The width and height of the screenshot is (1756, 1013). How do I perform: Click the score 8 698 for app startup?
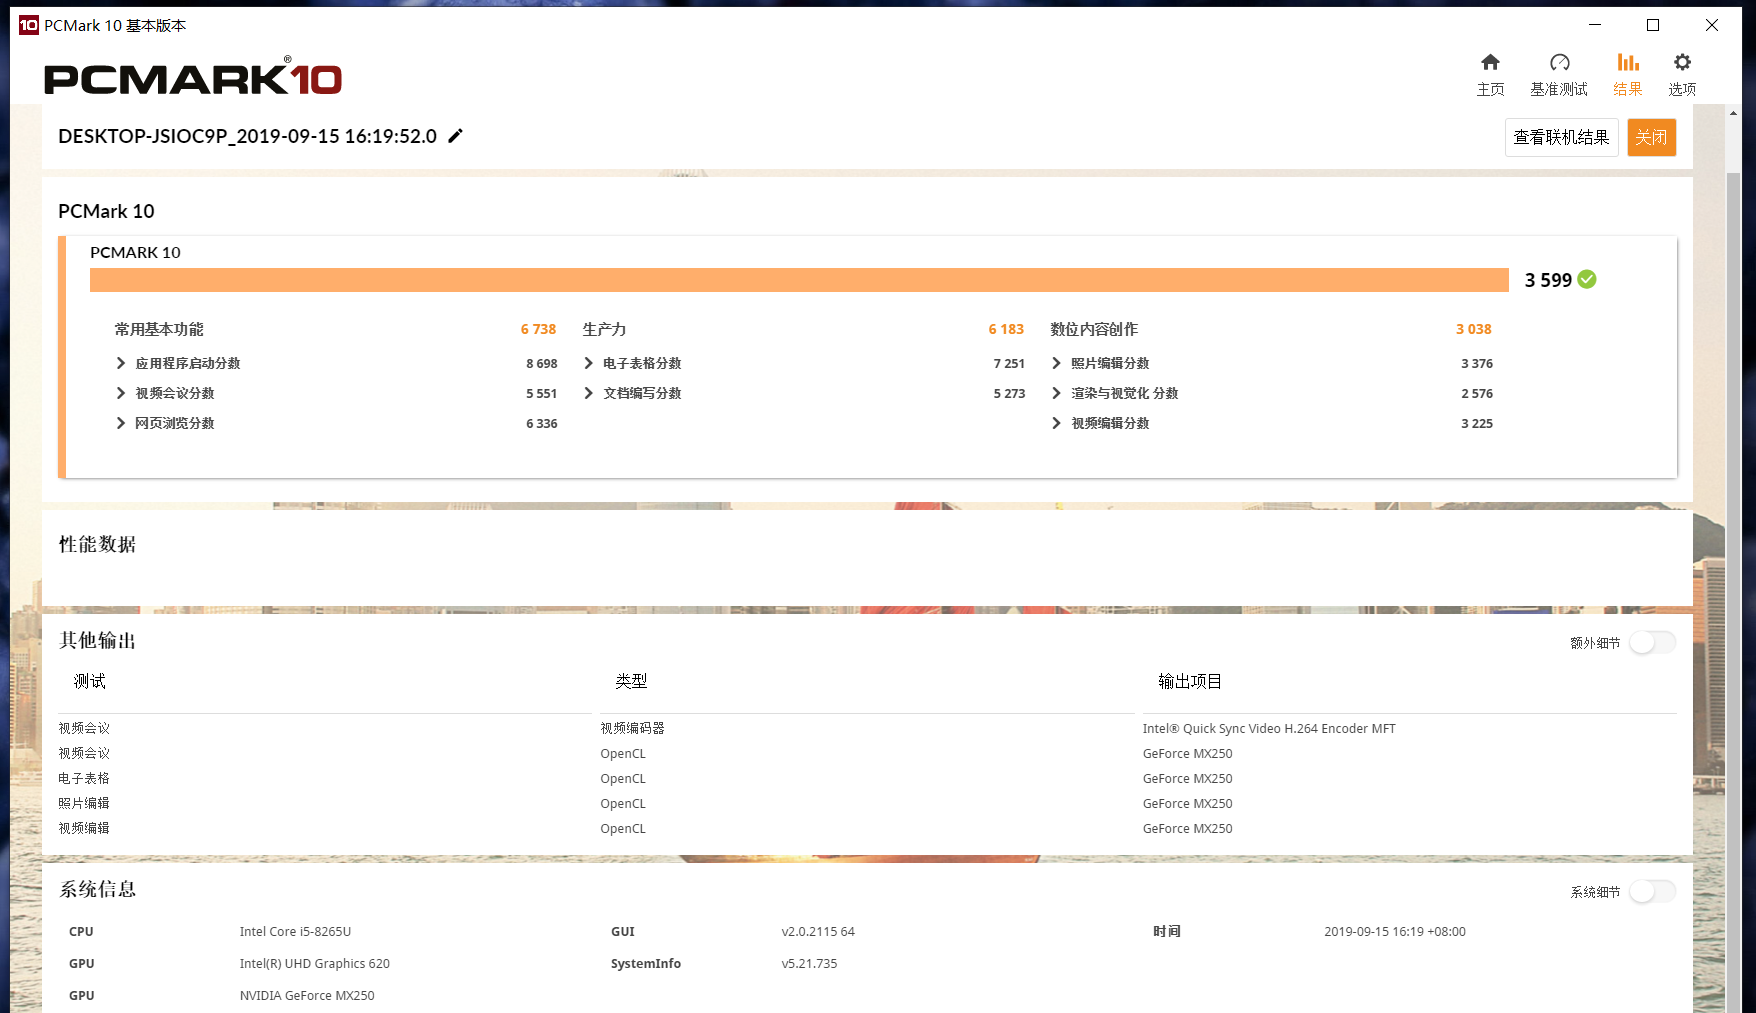(x=542, y=363)
